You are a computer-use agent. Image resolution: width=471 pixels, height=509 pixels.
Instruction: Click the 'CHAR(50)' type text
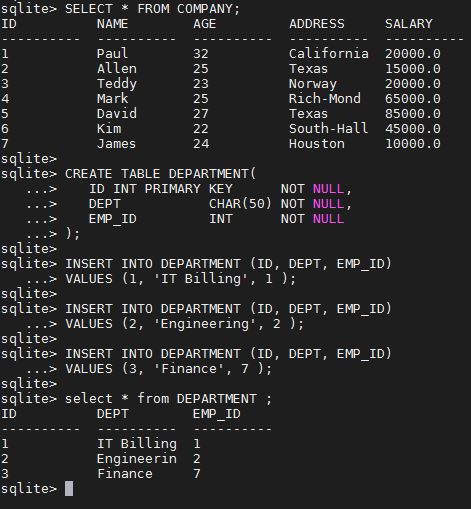click(x=240, y=204)
